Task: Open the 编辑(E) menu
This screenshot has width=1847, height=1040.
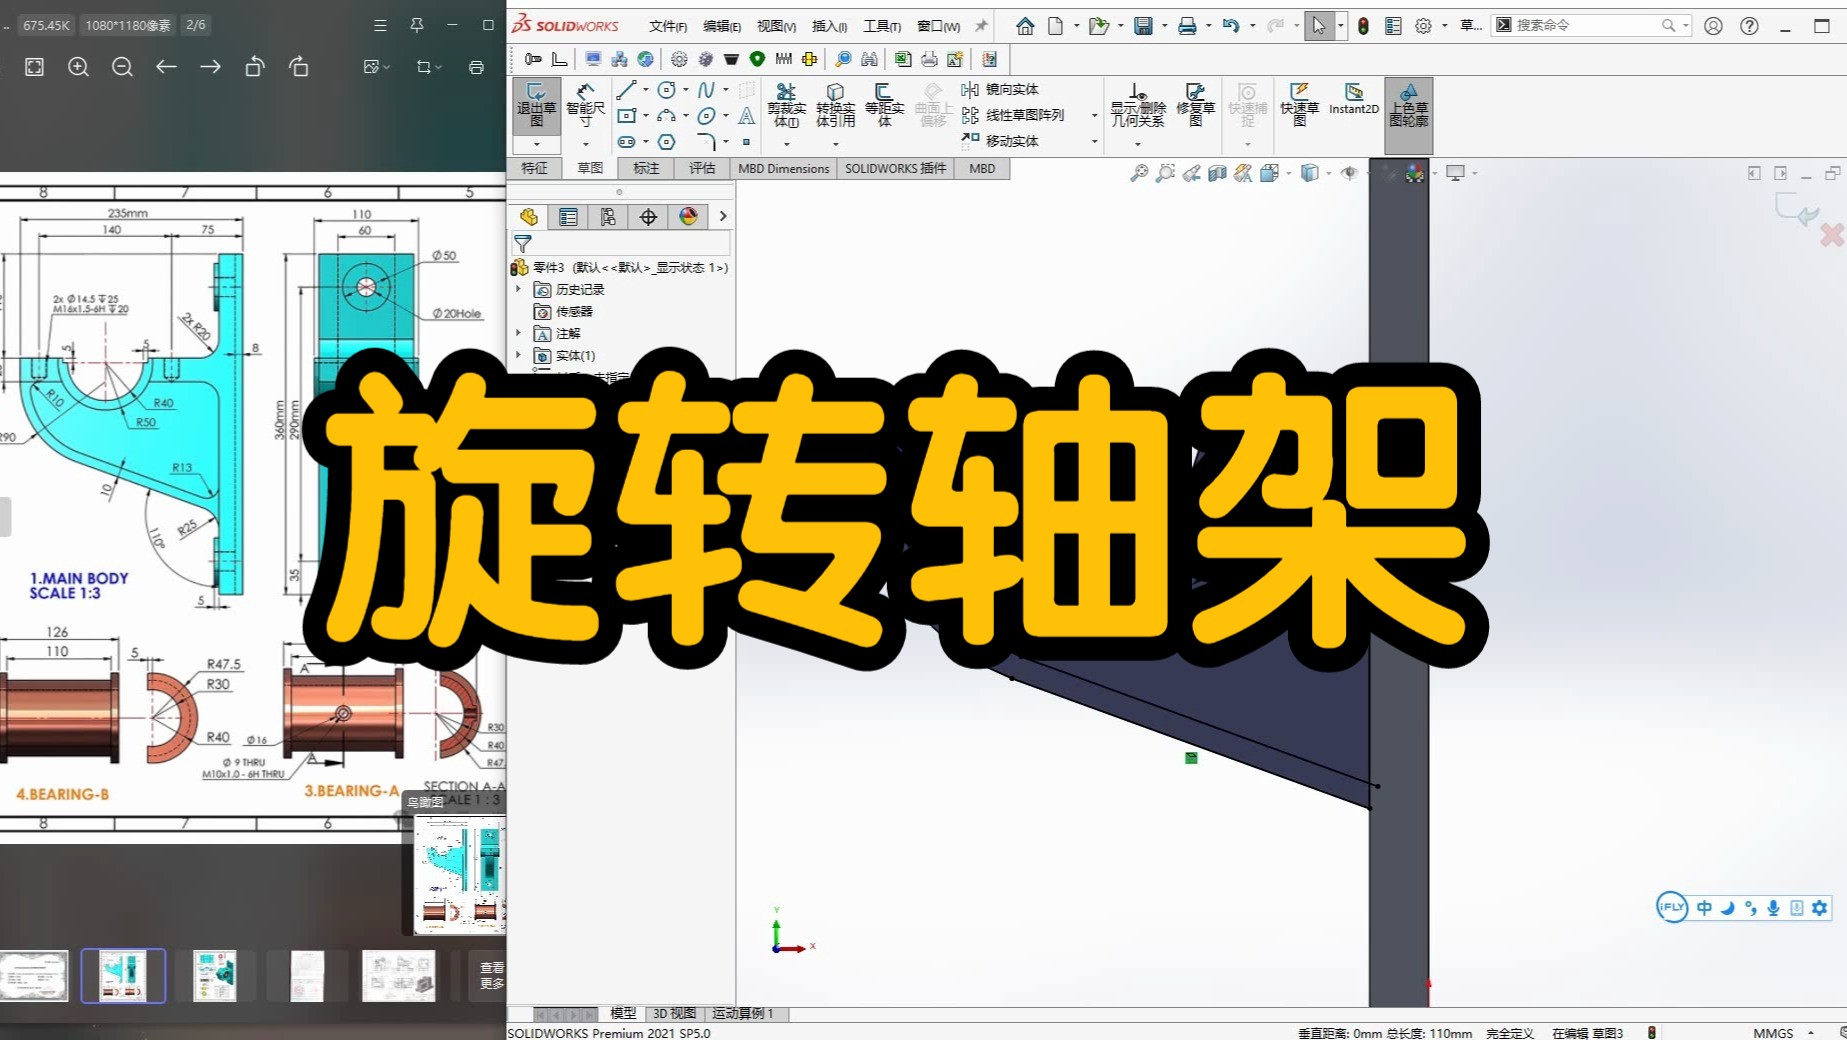Action: pos(722,26)
